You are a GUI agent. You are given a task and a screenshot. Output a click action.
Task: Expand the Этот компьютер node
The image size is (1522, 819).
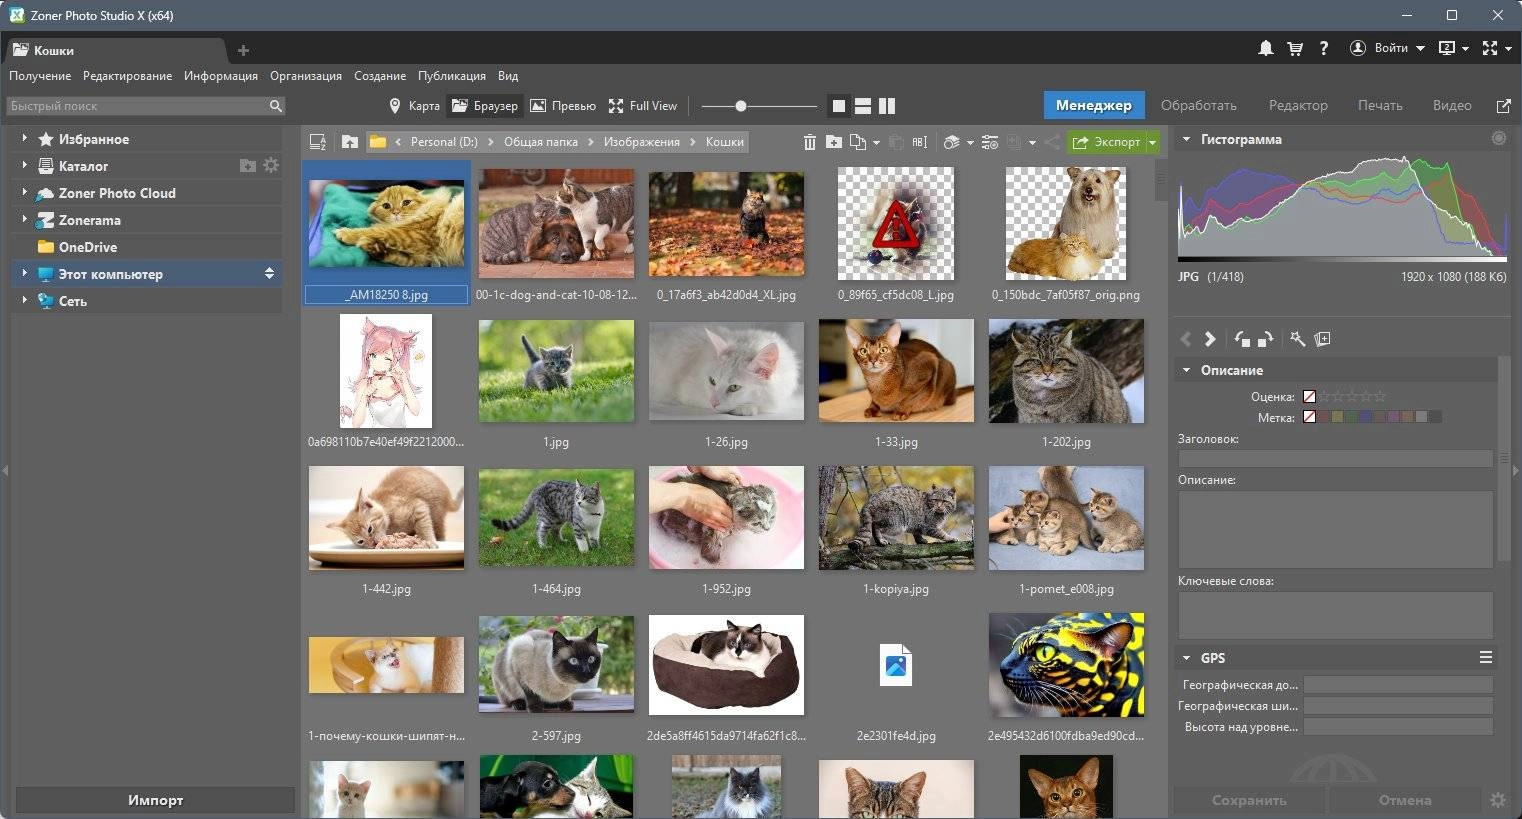click(24, 273)
